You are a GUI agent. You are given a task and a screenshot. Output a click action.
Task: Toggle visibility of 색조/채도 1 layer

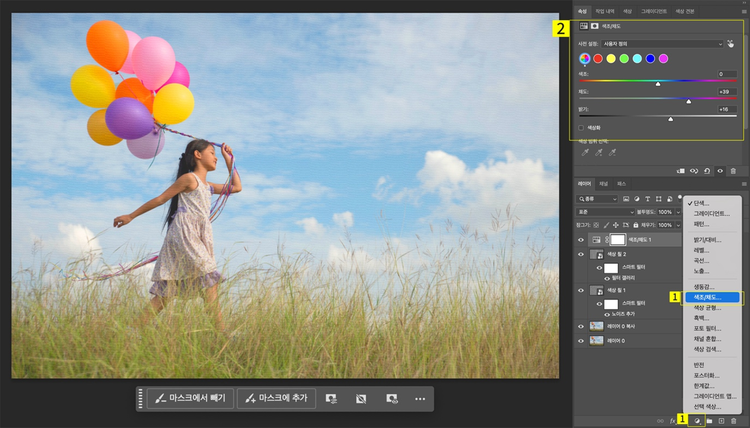click(x=582, y=240)
